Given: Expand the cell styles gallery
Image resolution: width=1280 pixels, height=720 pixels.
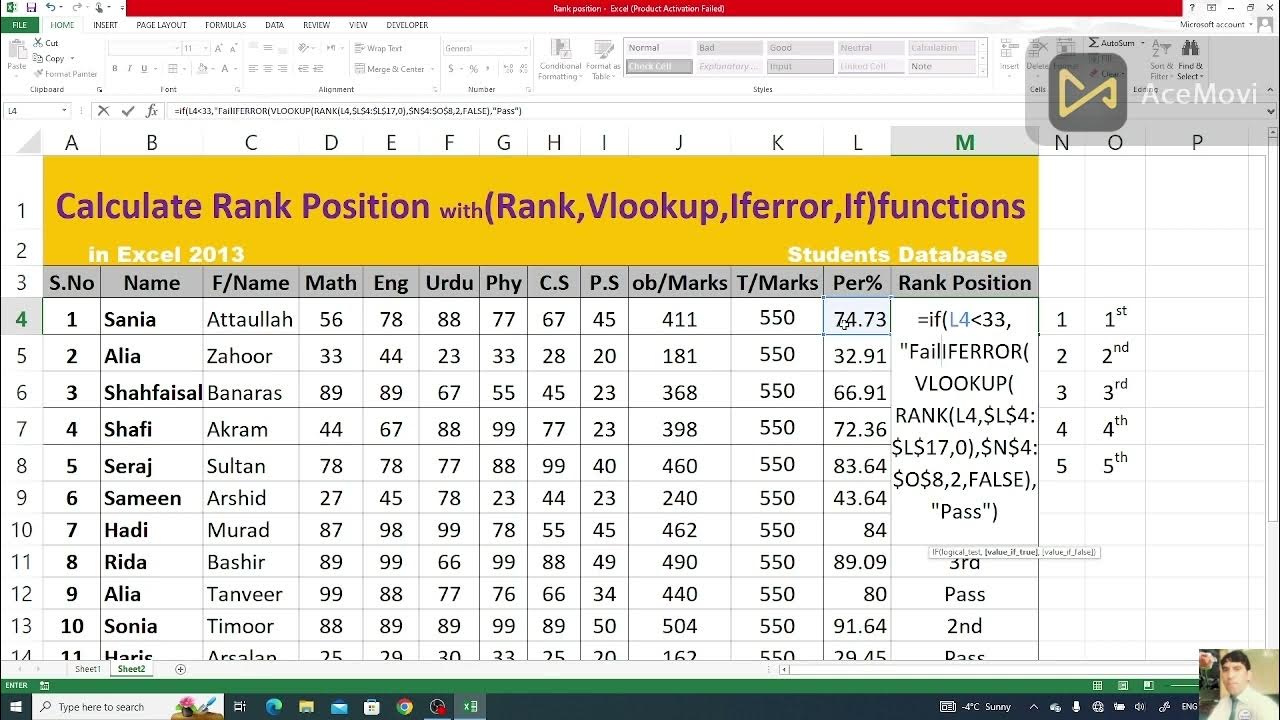Looking at the screenshot, I should pos(983,69).
